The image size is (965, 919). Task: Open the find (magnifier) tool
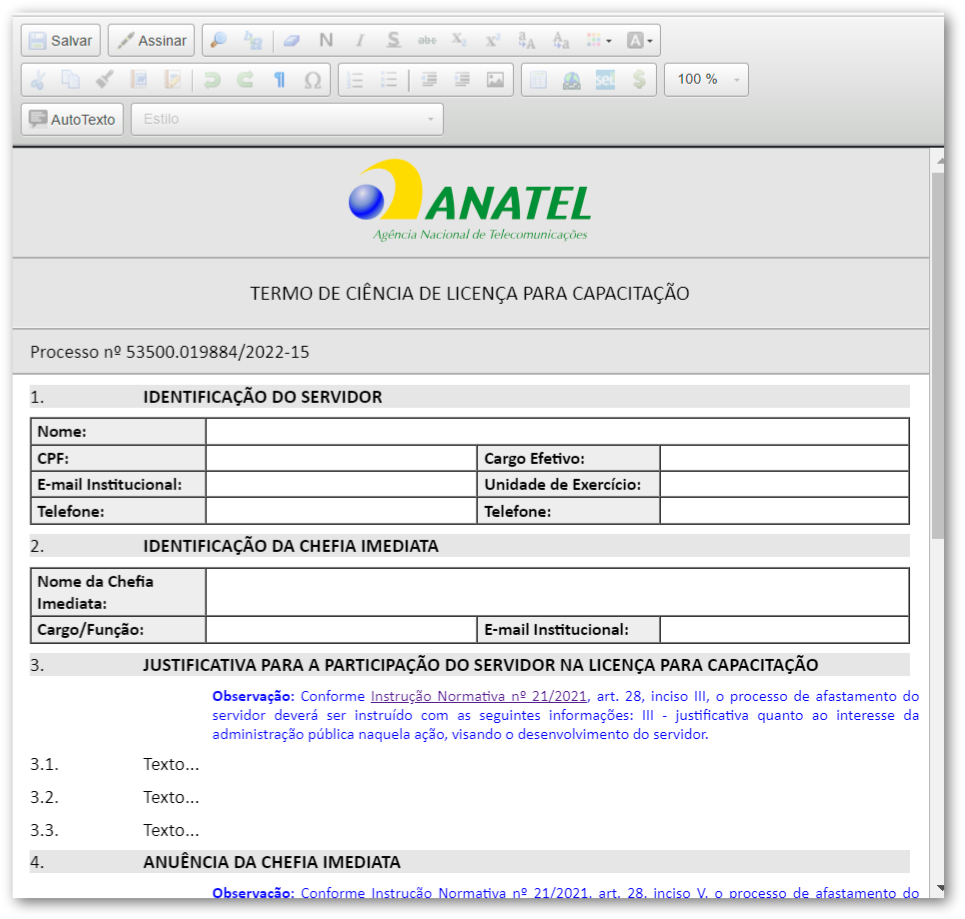(219, 41)
